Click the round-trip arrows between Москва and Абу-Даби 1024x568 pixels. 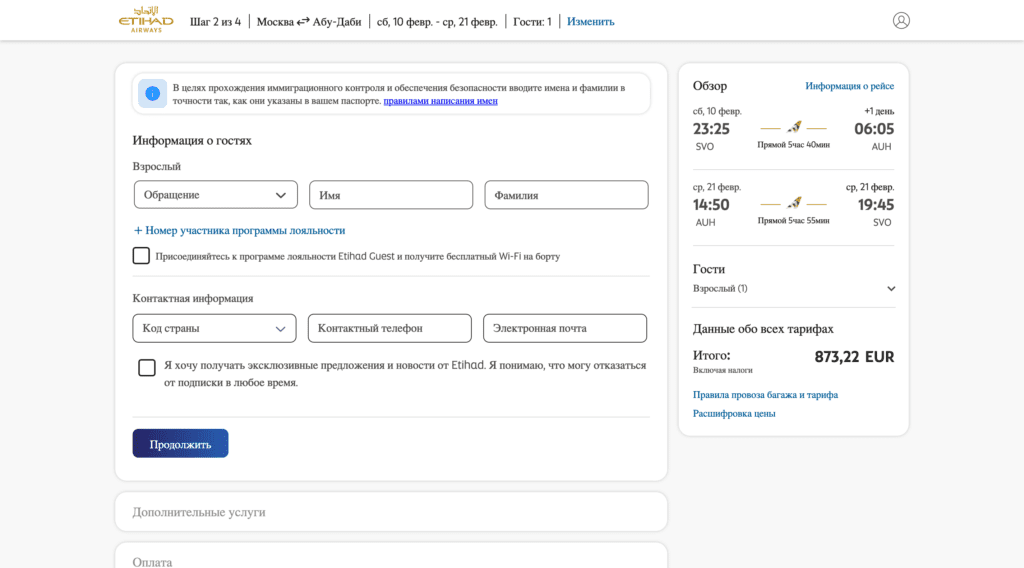pos(303,22)
